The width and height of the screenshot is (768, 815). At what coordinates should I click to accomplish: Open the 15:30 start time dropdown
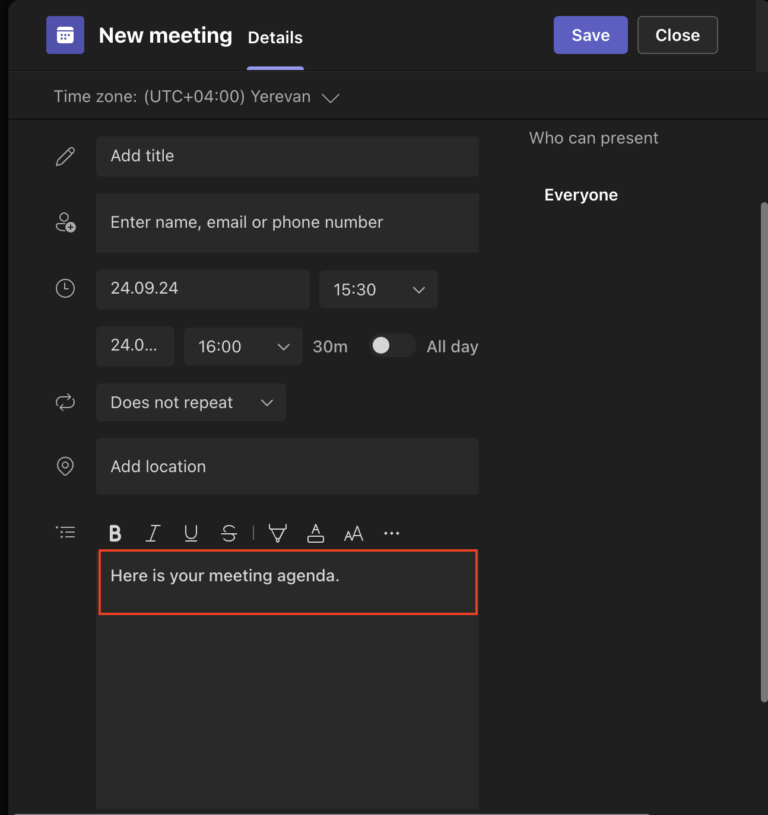378,290
